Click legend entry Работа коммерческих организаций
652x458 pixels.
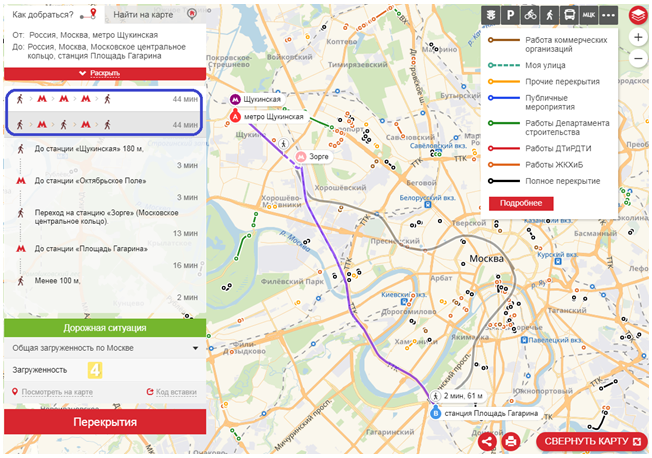[x=566, y=45]
